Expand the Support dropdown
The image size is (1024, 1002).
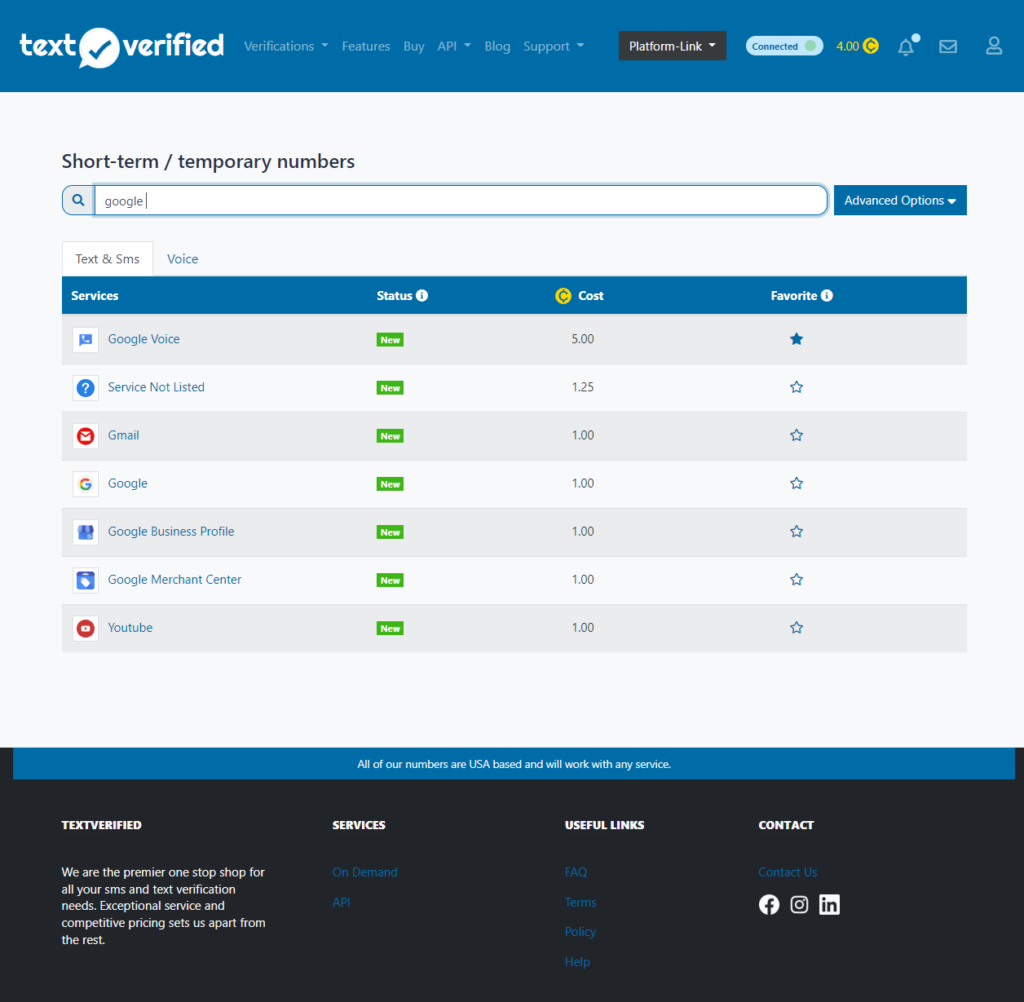click(x=554, y=46)
